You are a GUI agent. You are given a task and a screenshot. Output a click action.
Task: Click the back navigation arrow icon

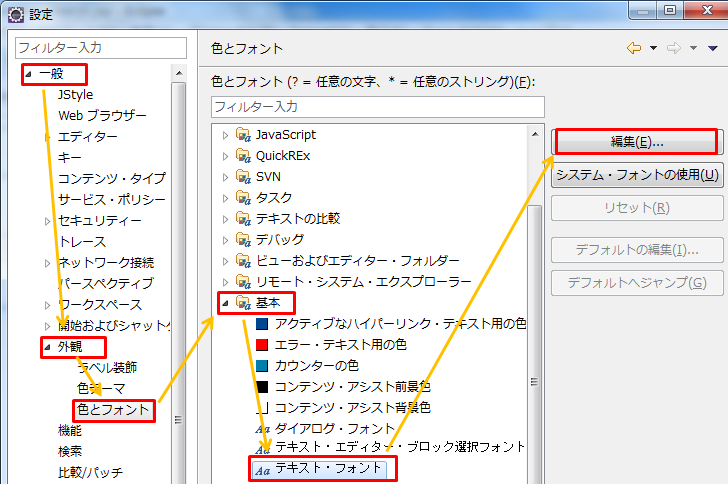[634, 48]
